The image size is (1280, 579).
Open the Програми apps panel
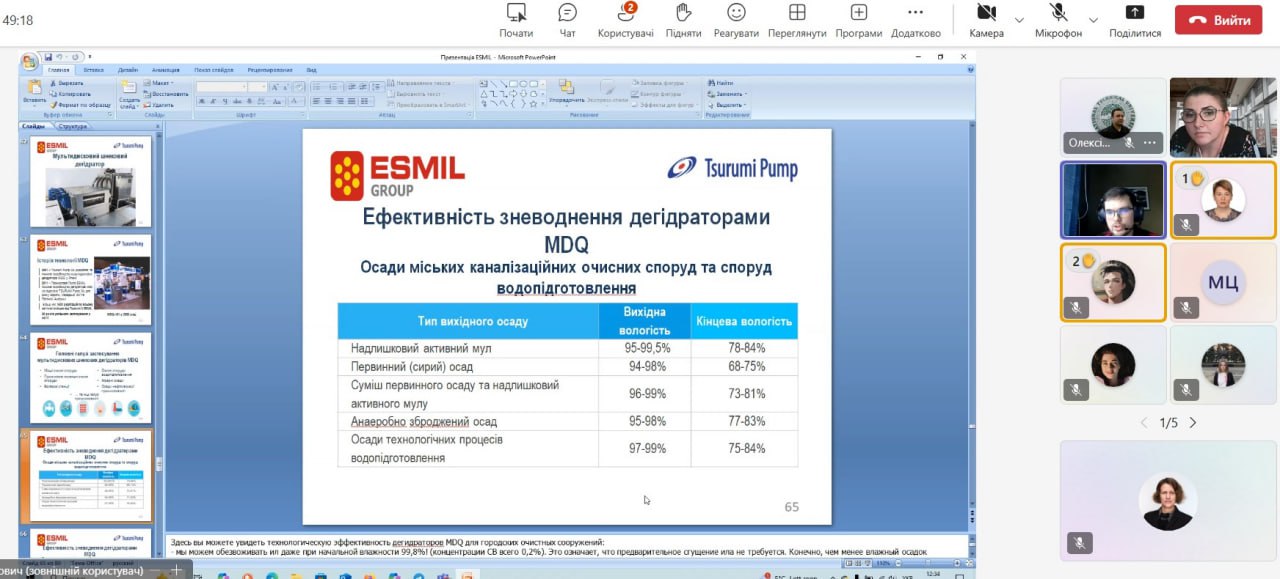(x=858, y=20)
